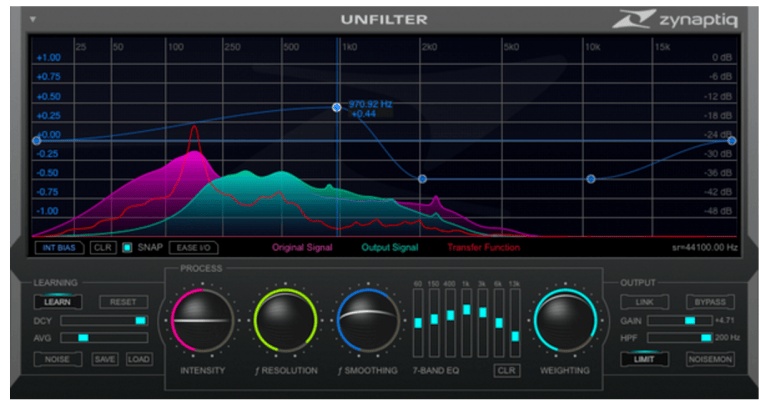
Task: Click the INTENSITY knob
Action: [202, 321]
